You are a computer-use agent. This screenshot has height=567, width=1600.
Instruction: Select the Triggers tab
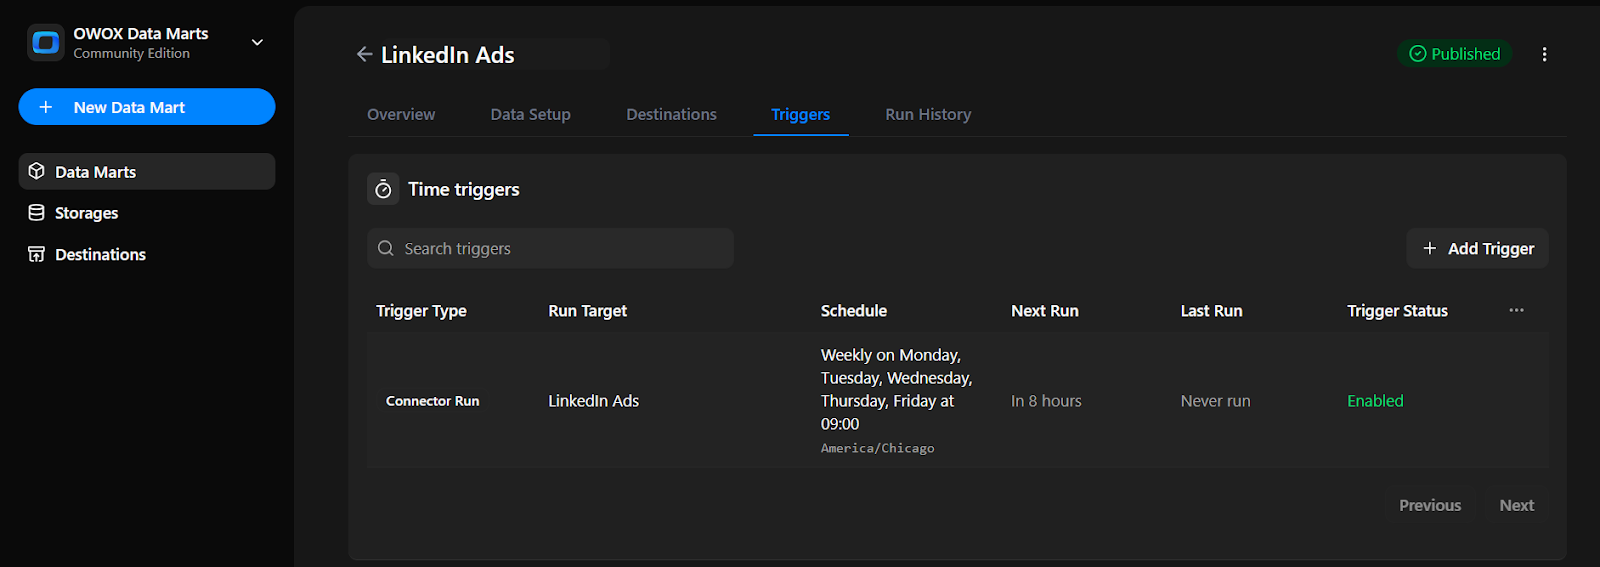coord(801,114)
